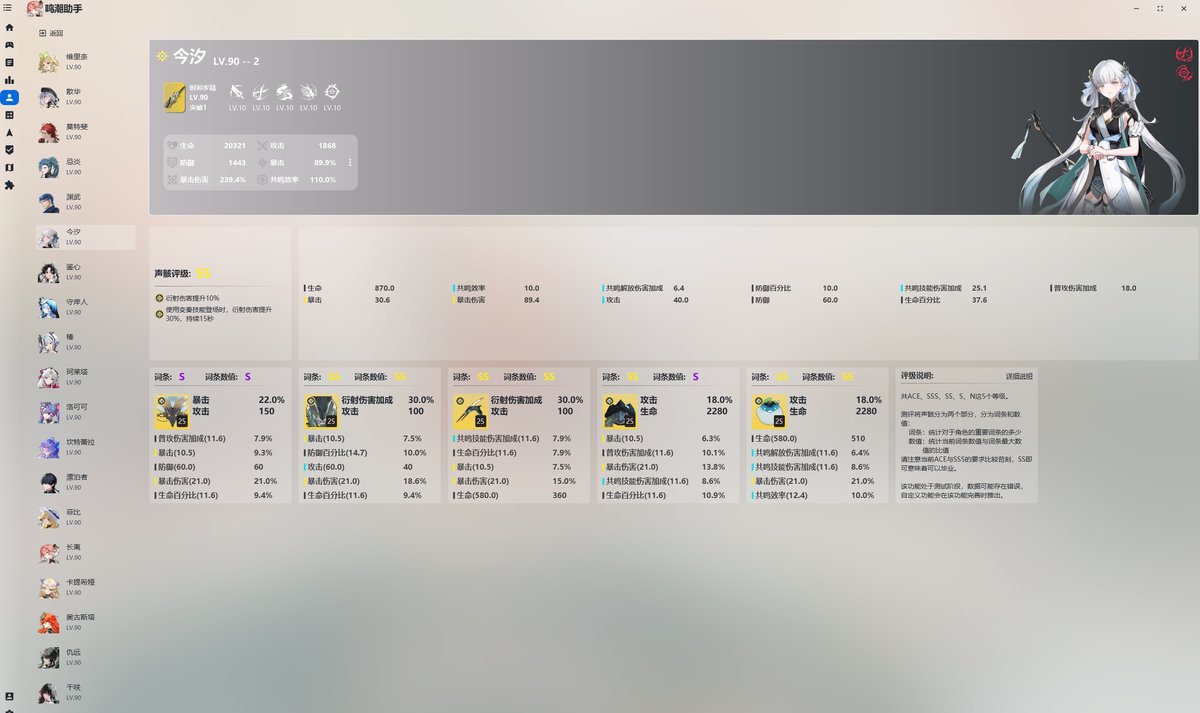Image resolution: width=1200 pixels, height=713 pixels.
Task: Select character 奥古斯塔 in the list
Action: click(x=85, y=622)
